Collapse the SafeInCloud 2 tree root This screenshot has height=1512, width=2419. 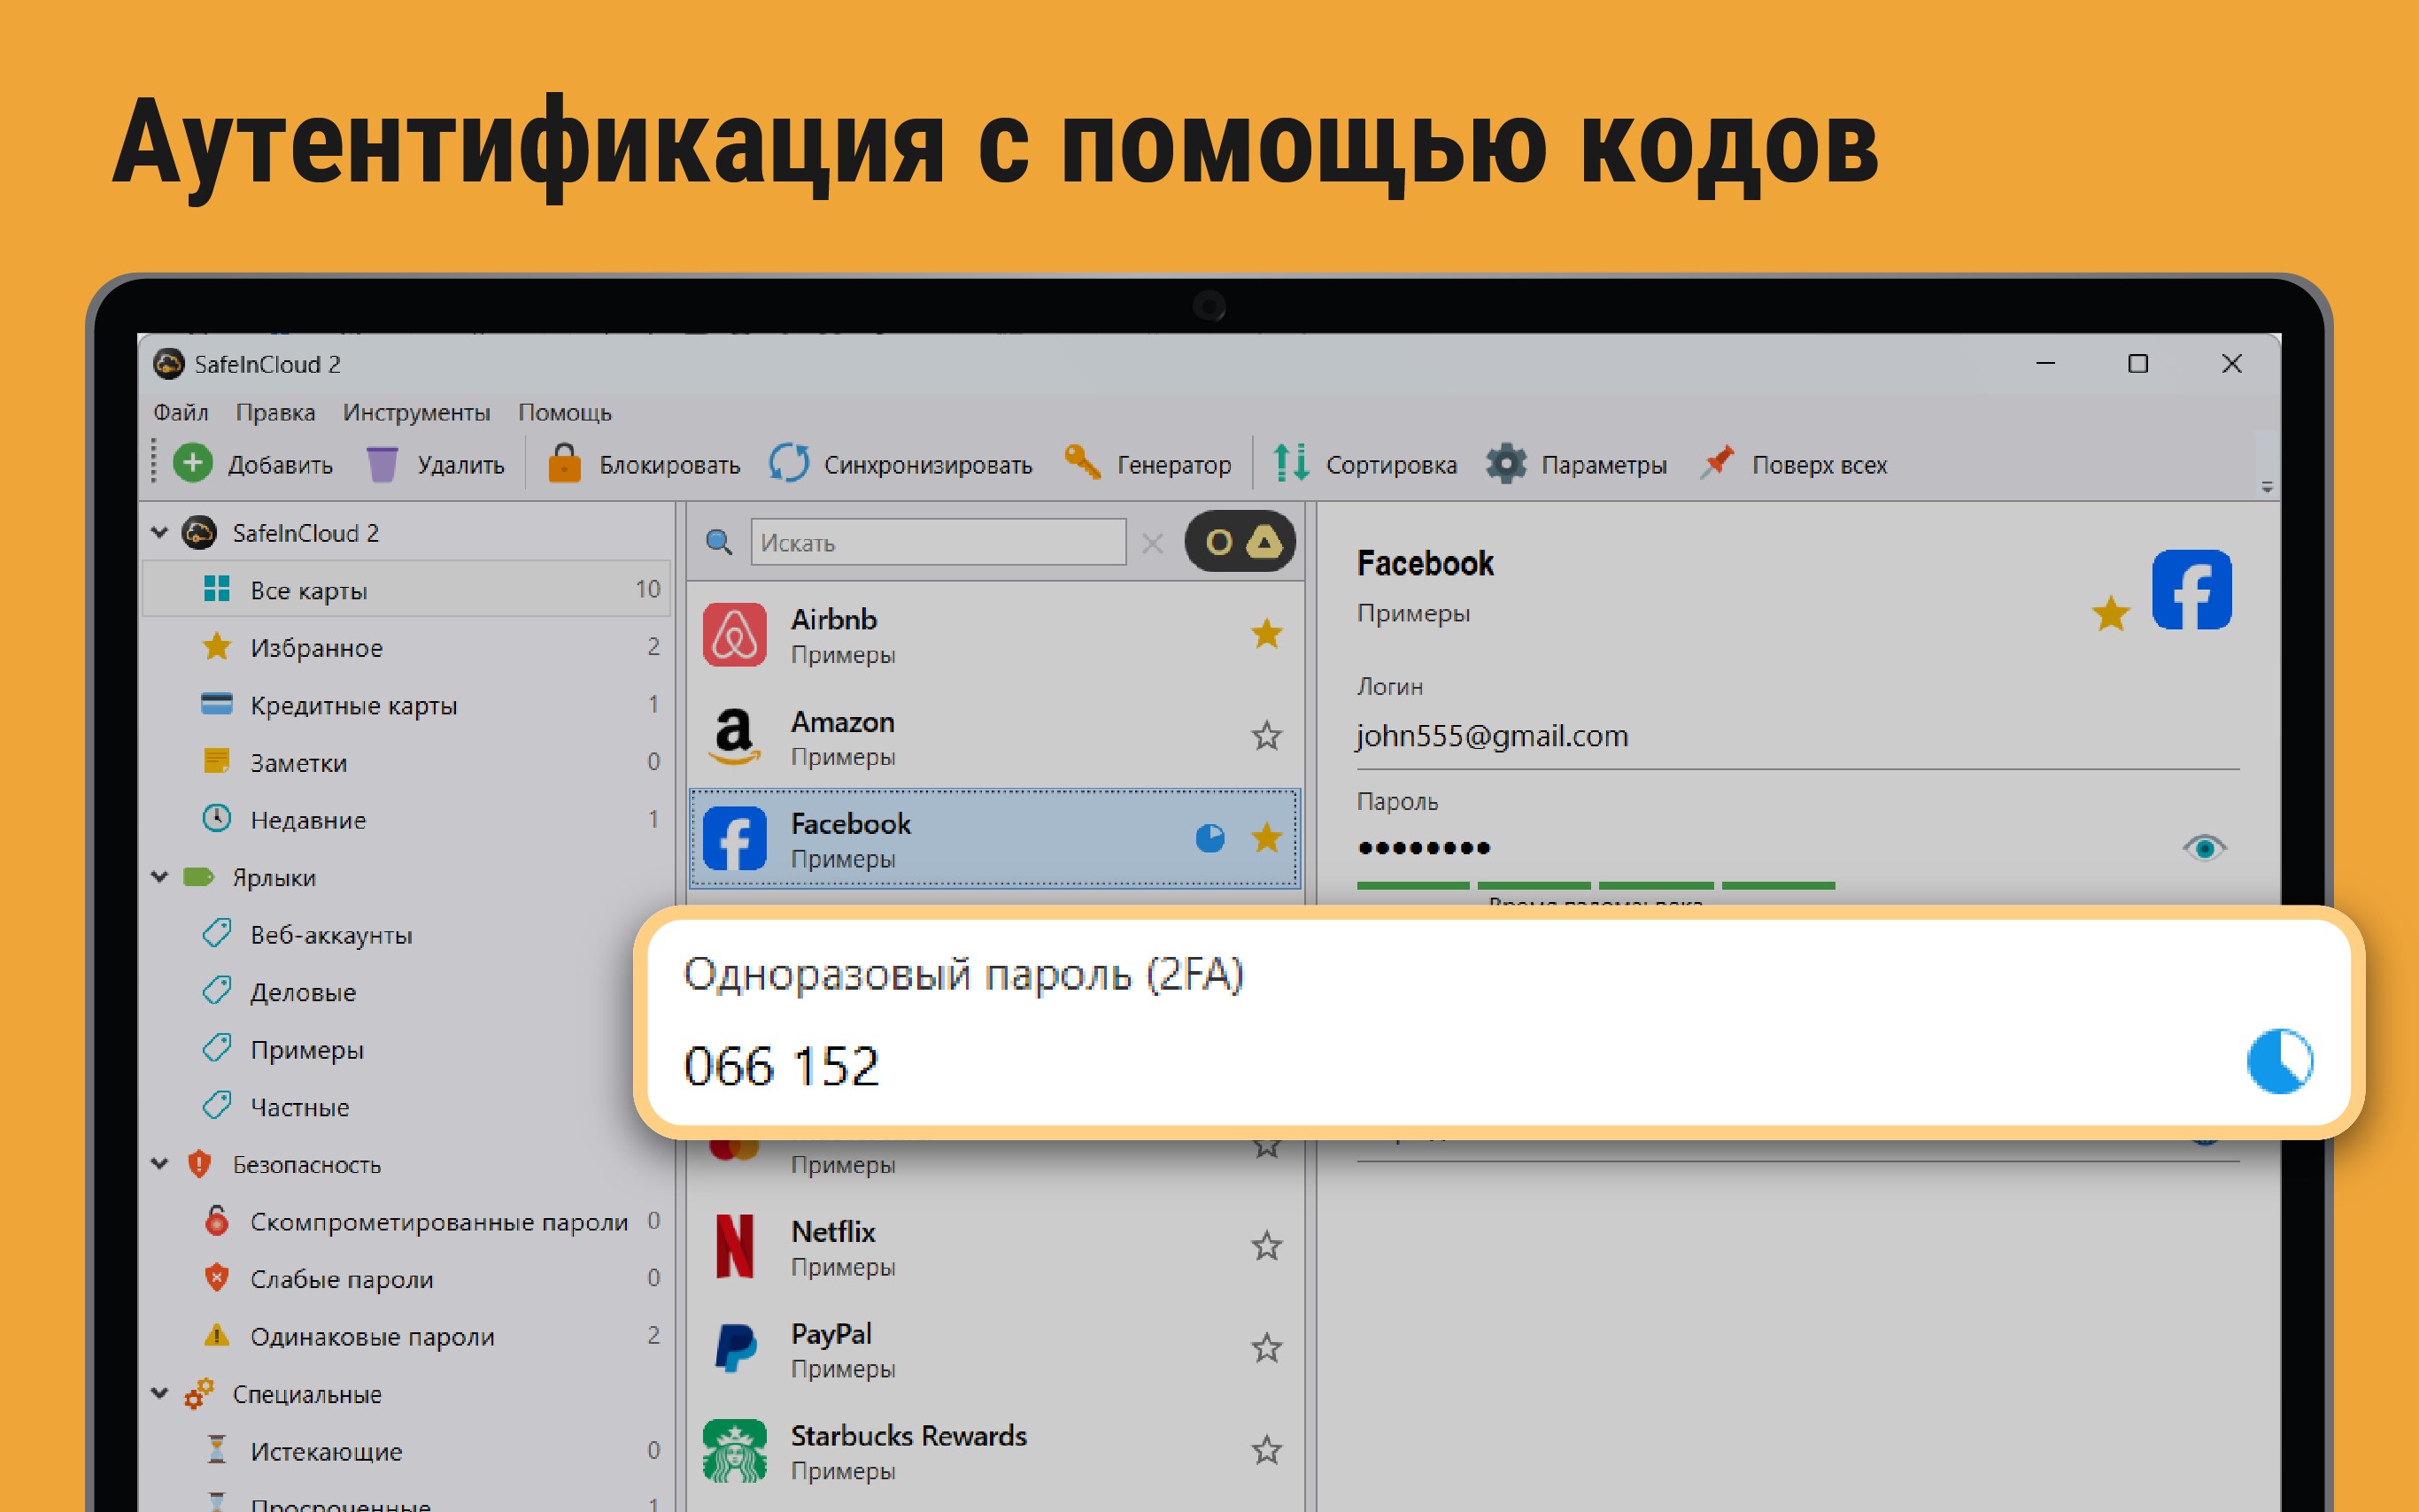click(x=159, y=533)
